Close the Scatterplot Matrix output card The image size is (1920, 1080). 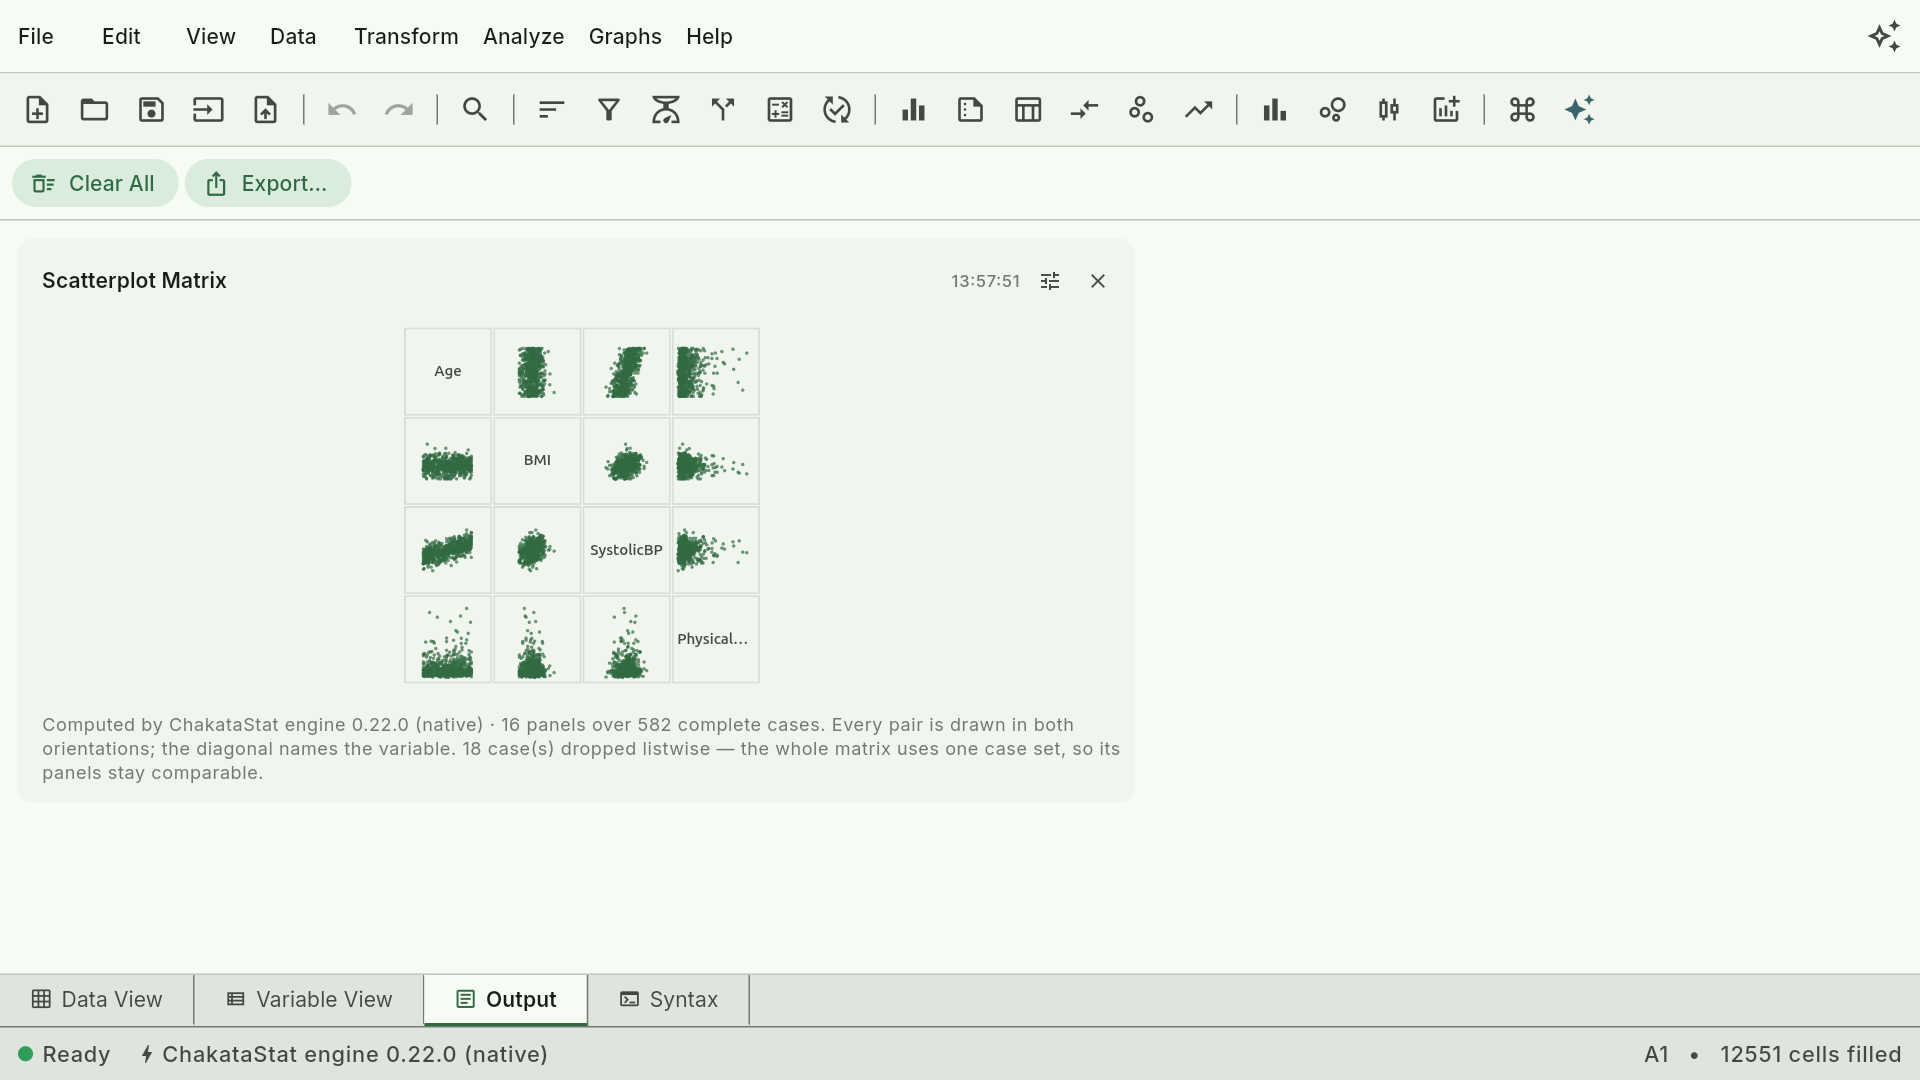[x=1098, y=281]
